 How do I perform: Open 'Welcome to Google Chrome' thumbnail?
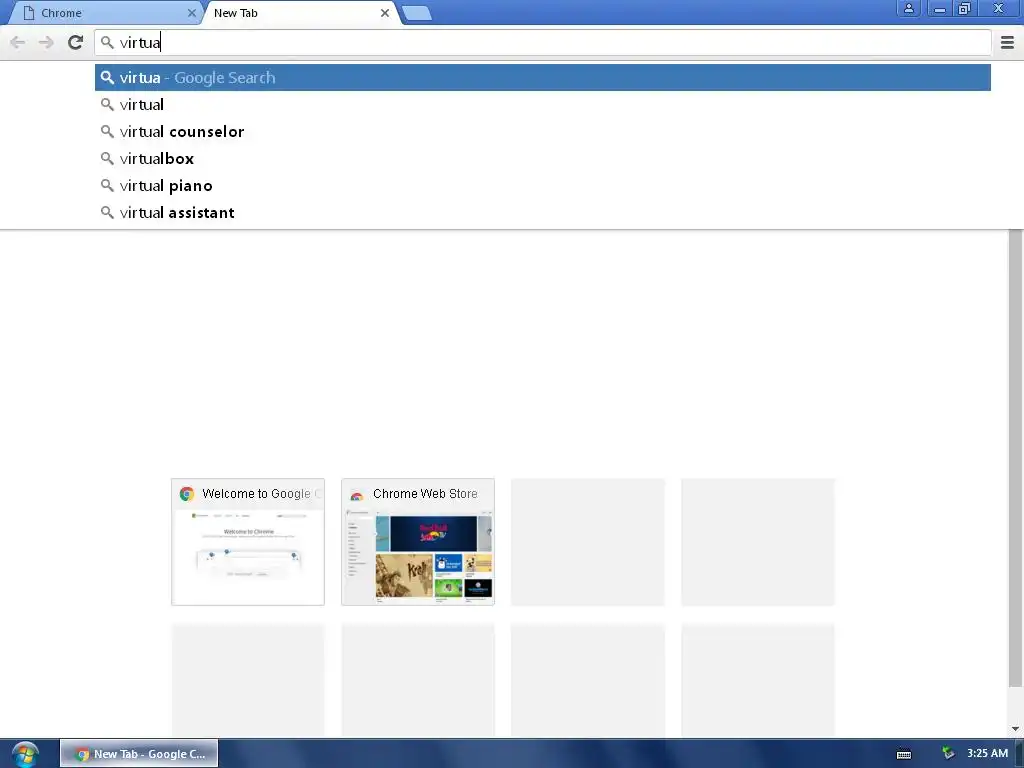pyautogui.click(x=248, y=542)
